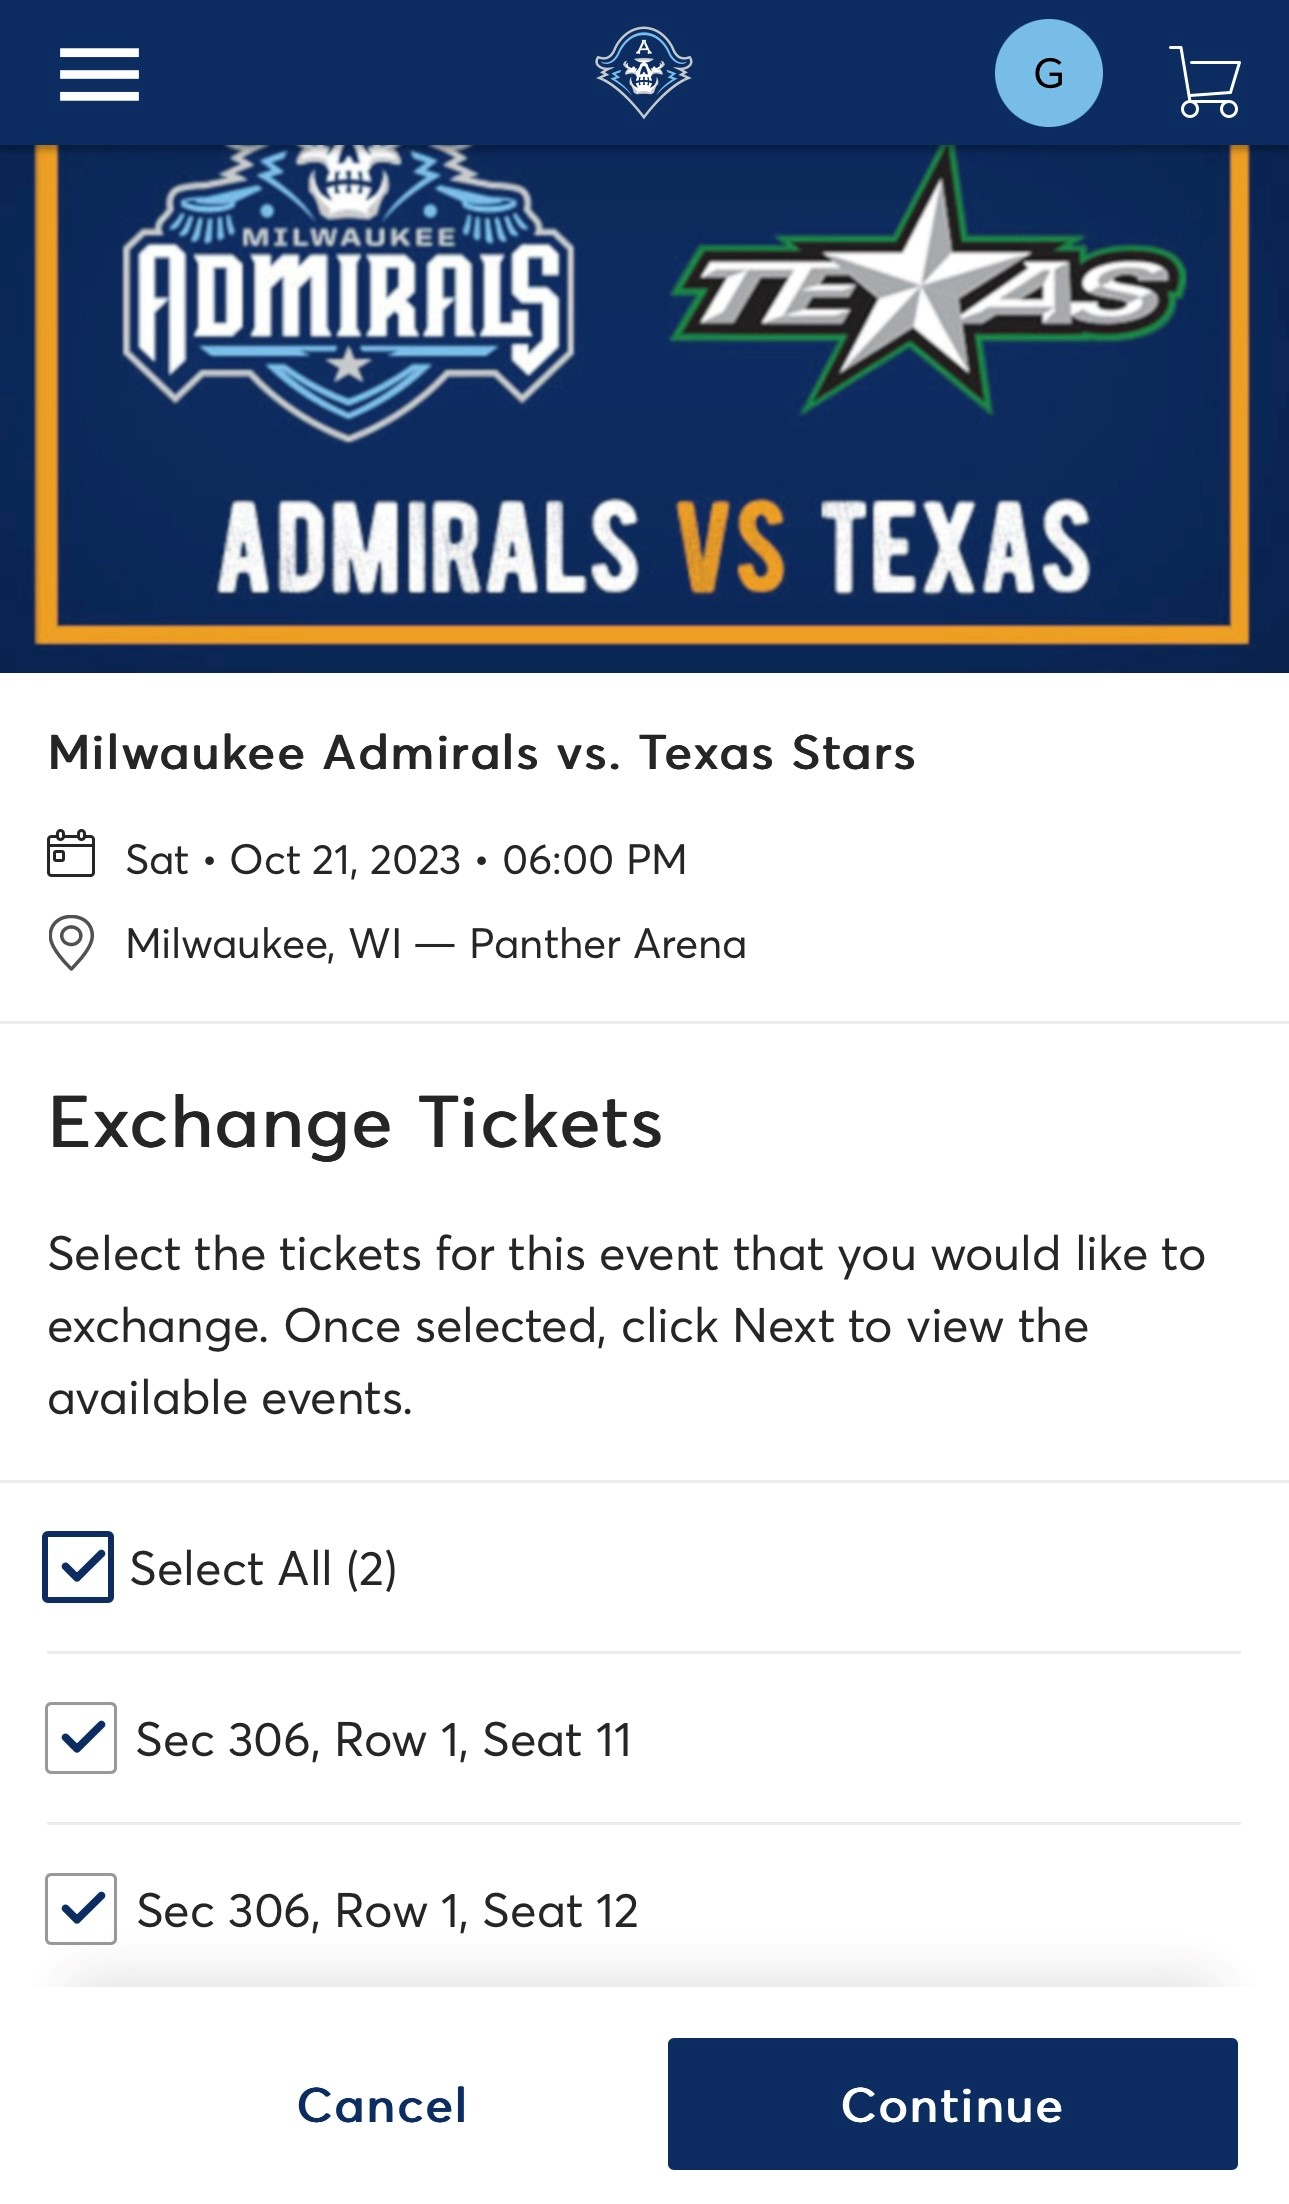Click the calendar icon beside event date
This screenshot has width=1289, height=2204.
point(71,855)
